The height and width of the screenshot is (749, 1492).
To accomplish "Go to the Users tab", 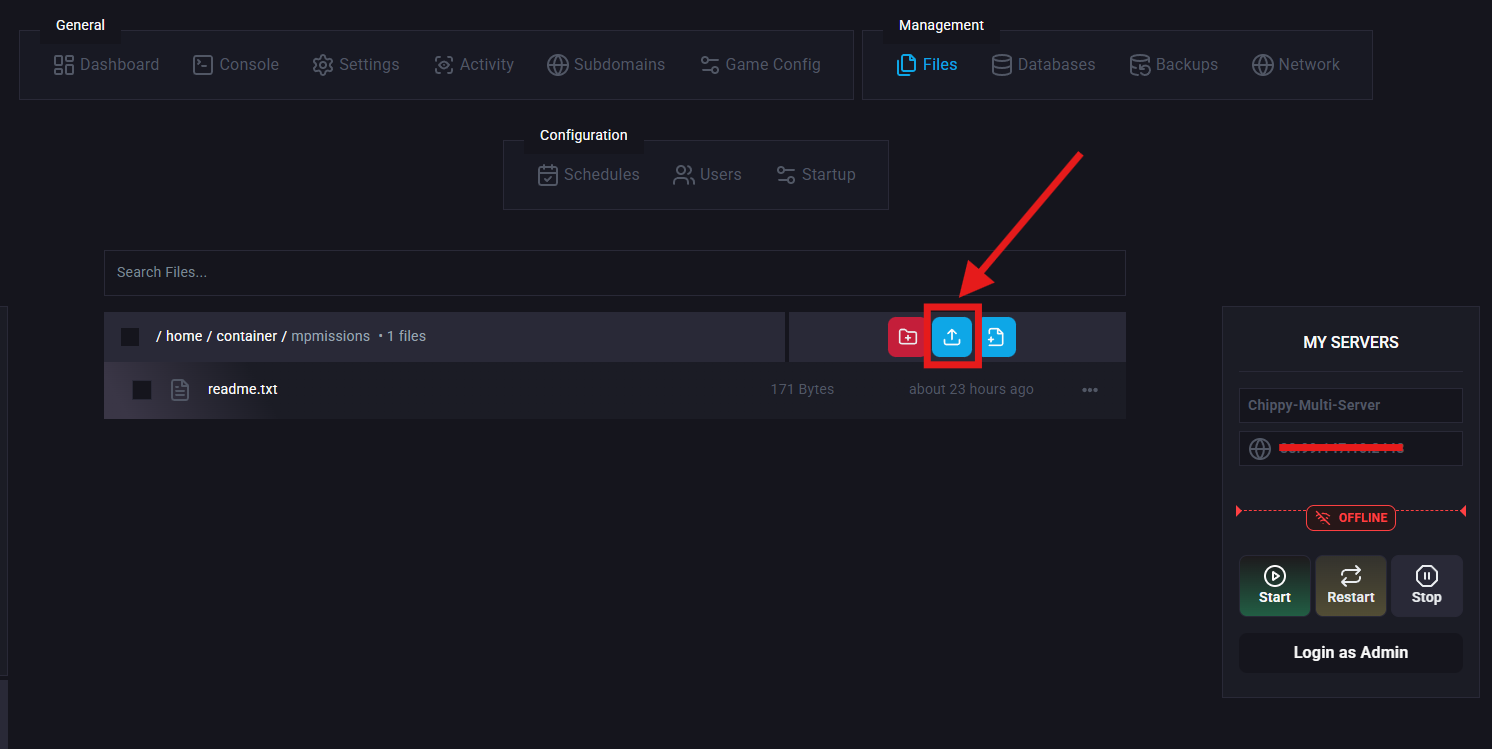I will (708, 175).
